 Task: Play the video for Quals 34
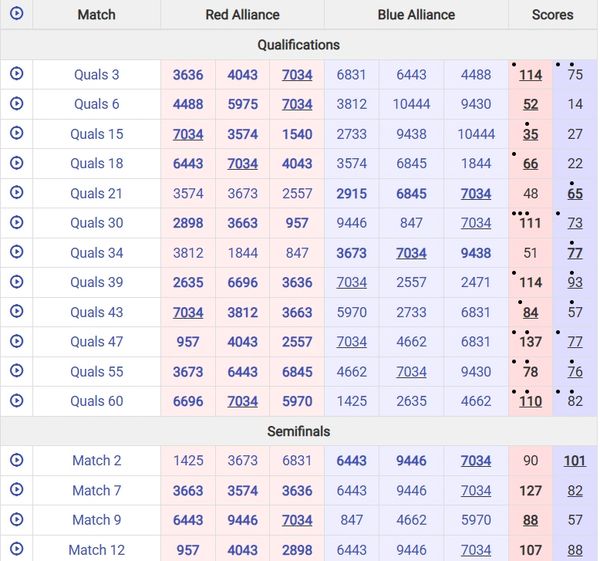click(17, 253)
